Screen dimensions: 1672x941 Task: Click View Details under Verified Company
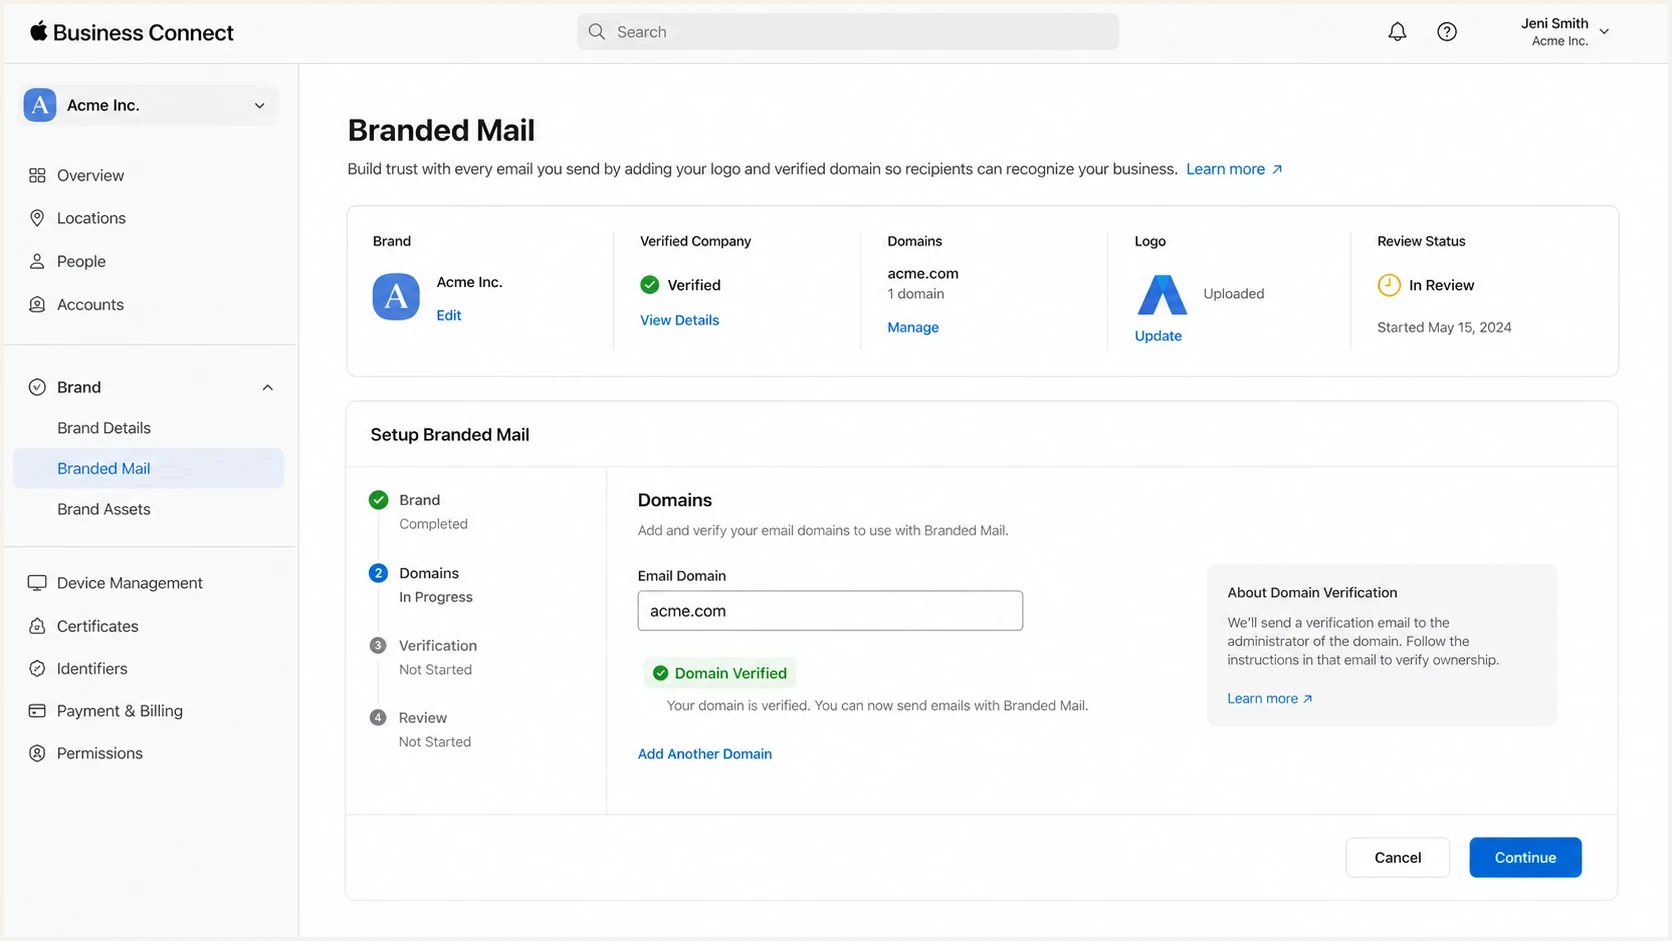tap(679, 320)
